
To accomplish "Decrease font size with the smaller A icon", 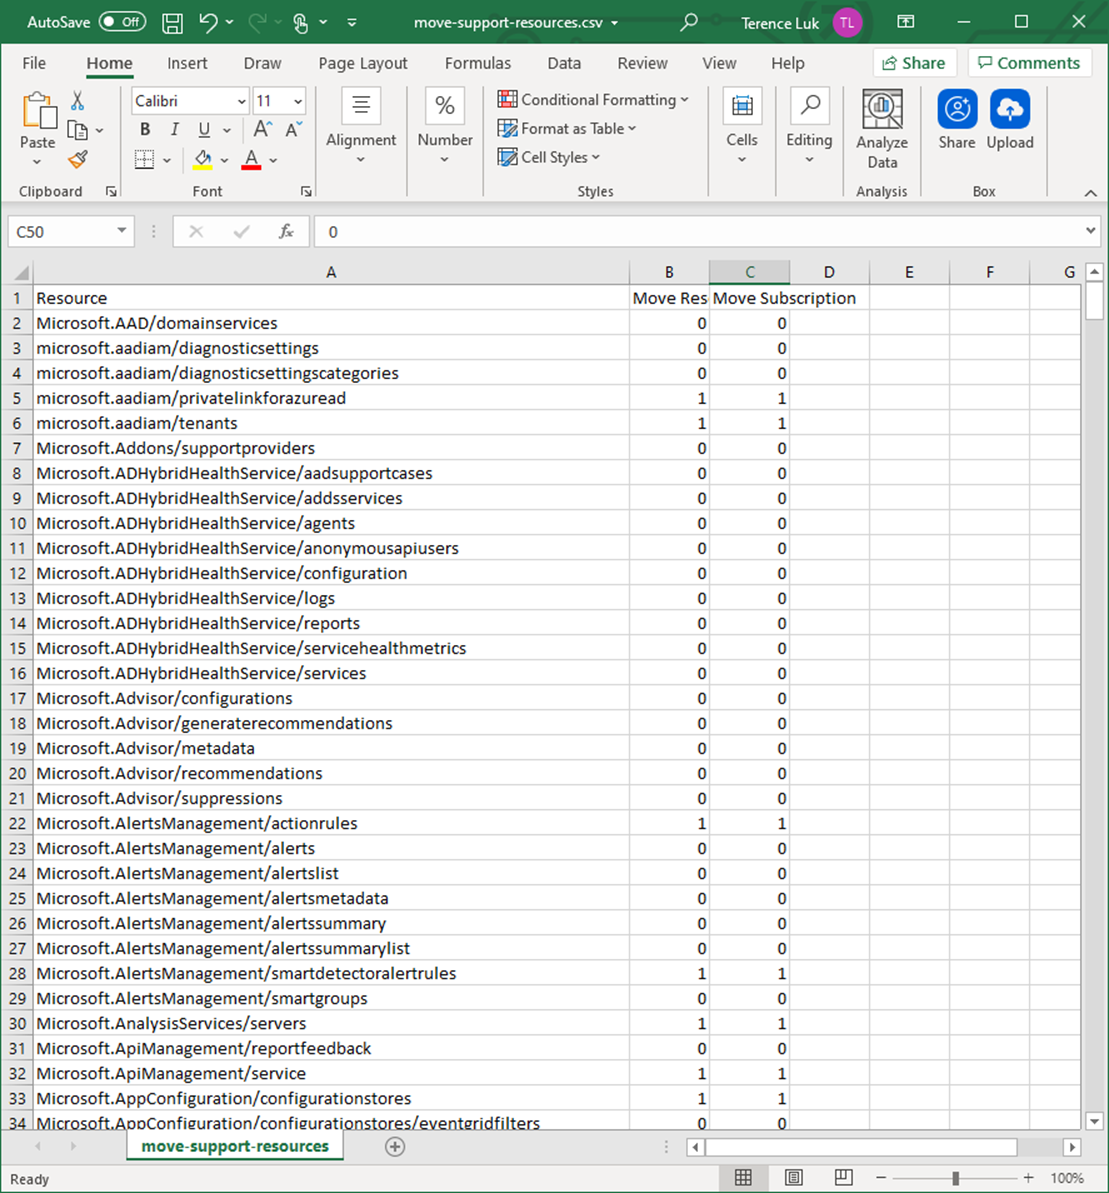I will (294, 129).
